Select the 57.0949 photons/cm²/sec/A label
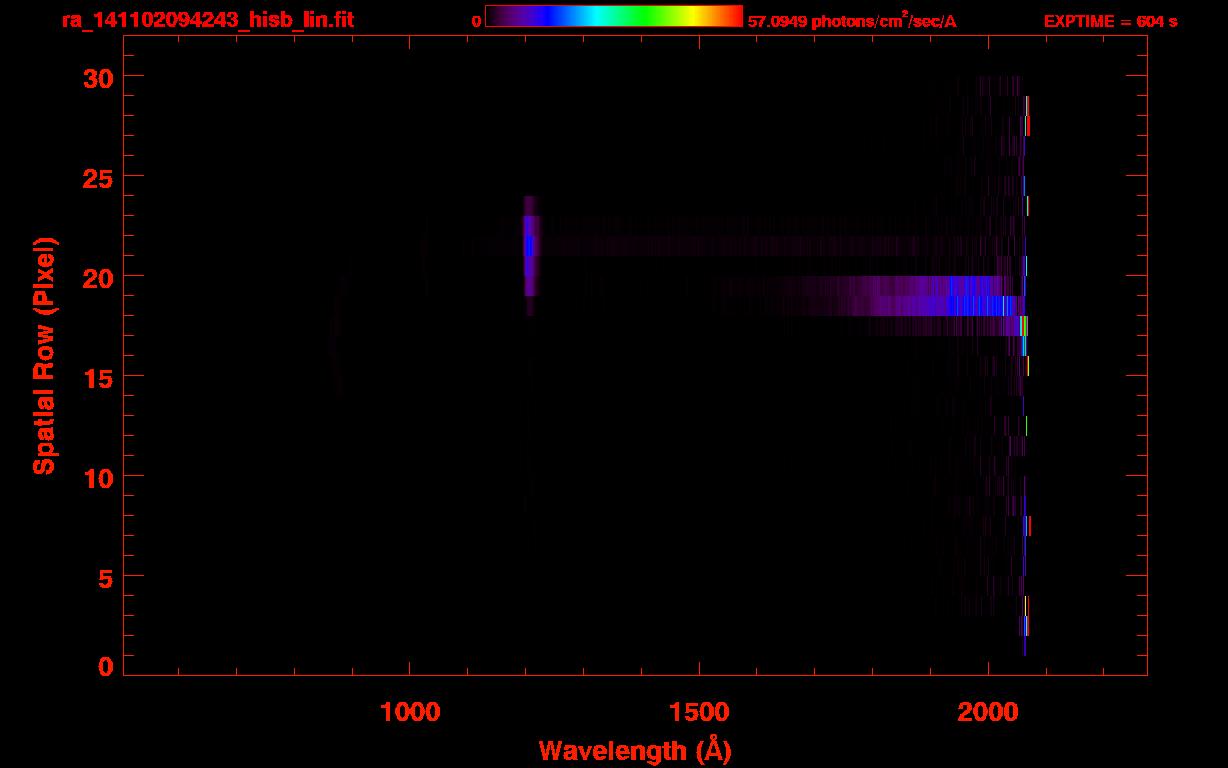 pyautogui.click(x=852, y=21)
